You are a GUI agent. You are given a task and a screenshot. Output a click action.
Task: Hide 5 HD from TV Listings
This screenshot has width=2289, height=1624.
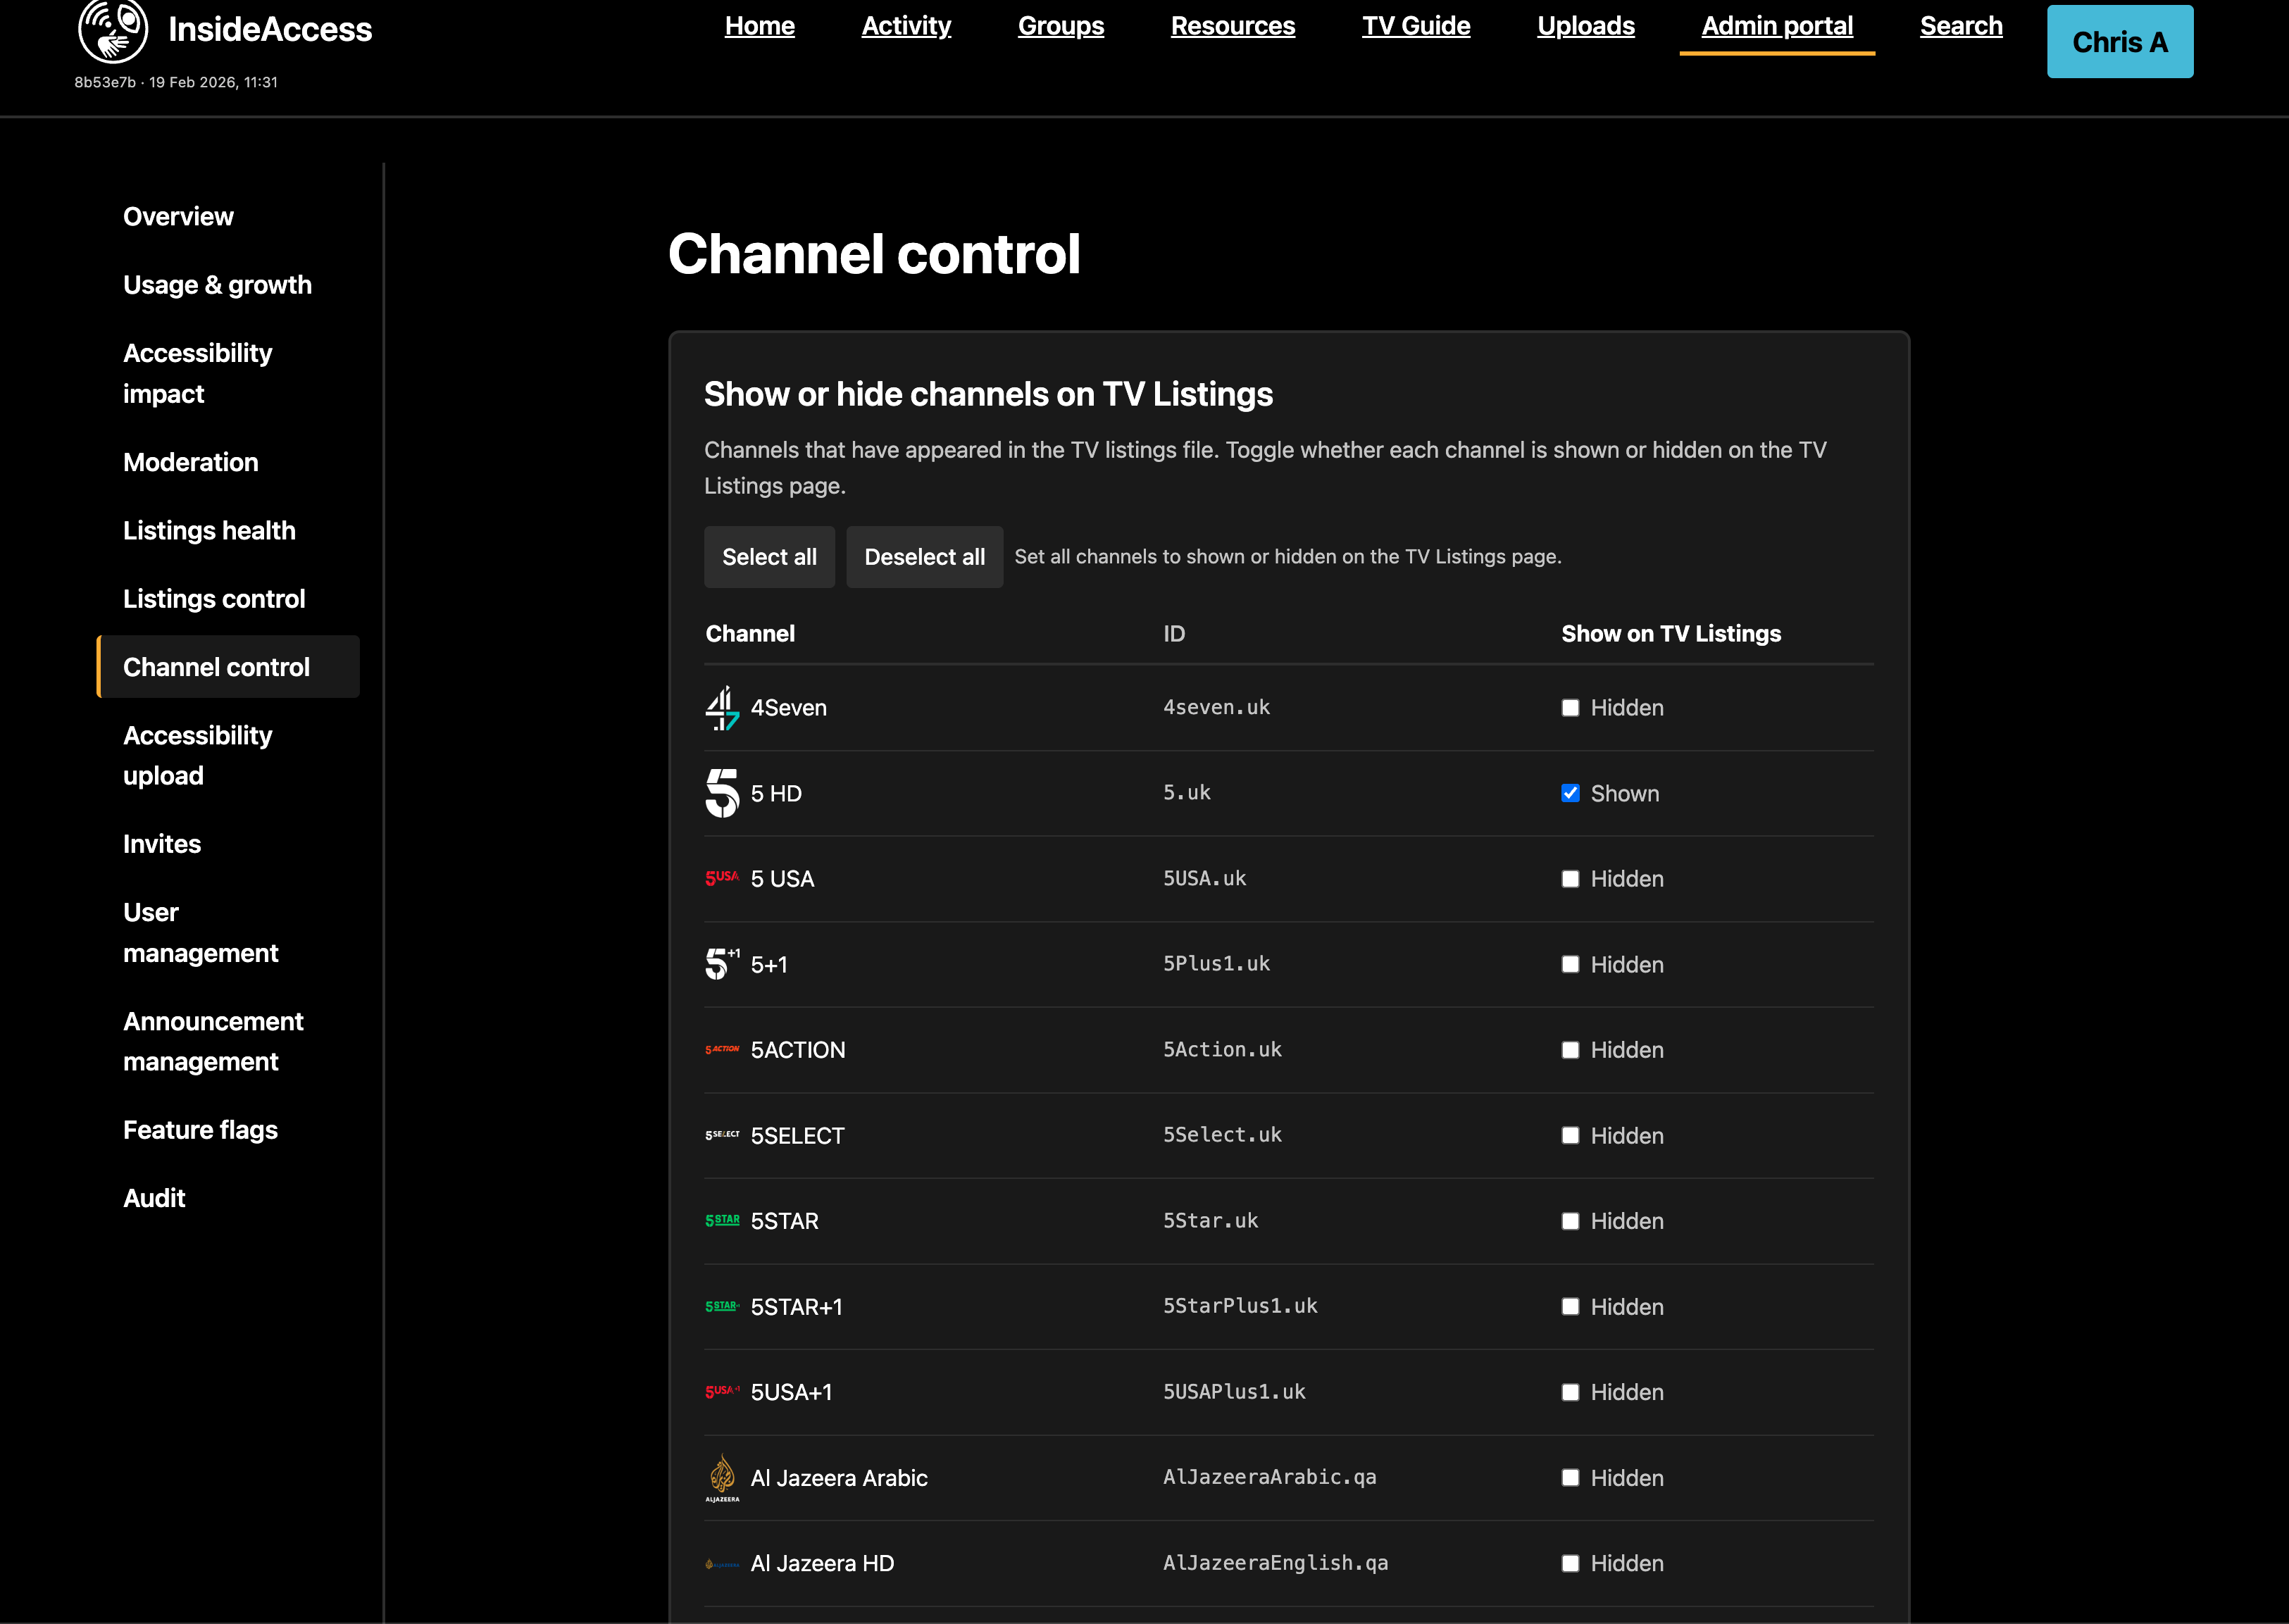1570,792
